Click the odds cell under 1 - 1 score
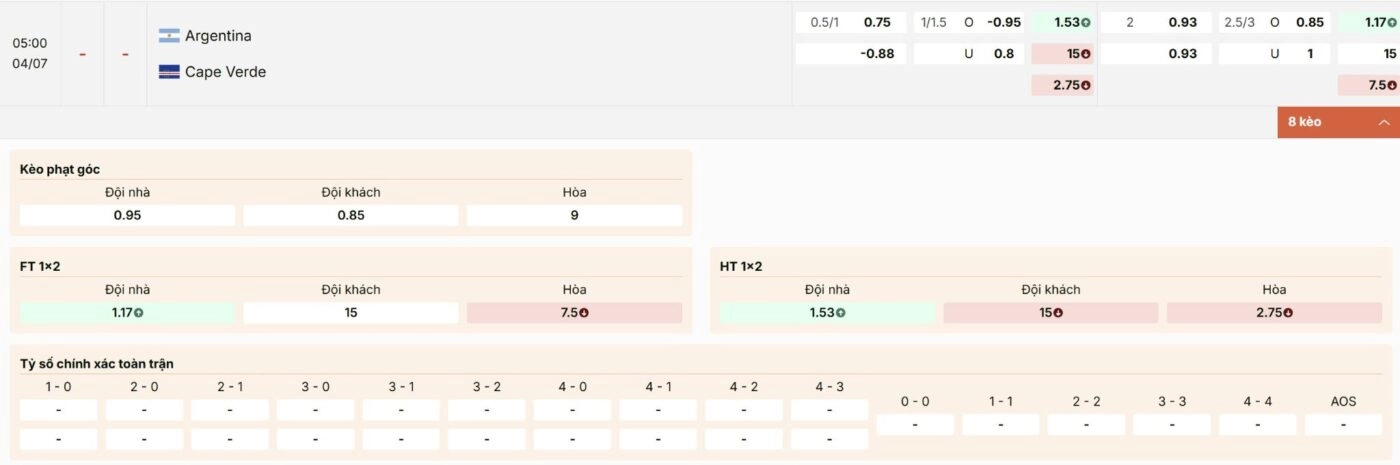The width and height of the screenshot is (1400, 465). point(1001,425)
